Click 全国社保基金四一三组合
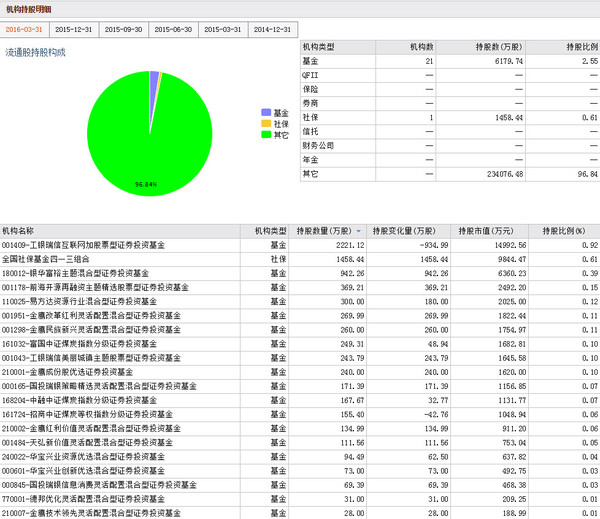Image resolution: width=600 pixels, height=519 pixels. pyautogui.click(x=46, y=260)
